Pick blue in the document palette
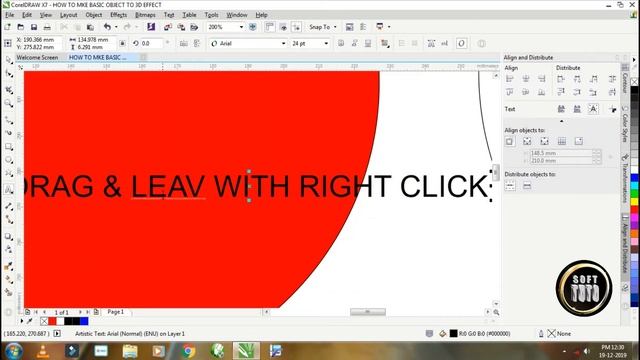 [x=84, y=321]
